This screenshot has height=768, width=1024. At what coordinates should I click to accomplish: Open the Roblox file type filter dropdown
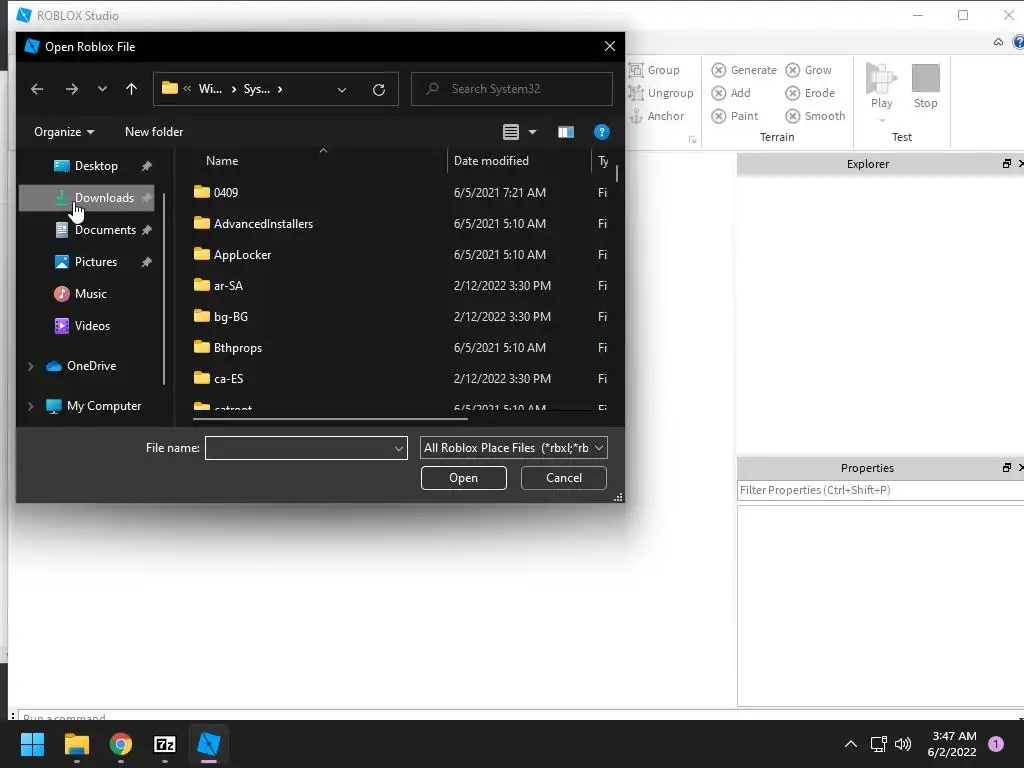513,448
